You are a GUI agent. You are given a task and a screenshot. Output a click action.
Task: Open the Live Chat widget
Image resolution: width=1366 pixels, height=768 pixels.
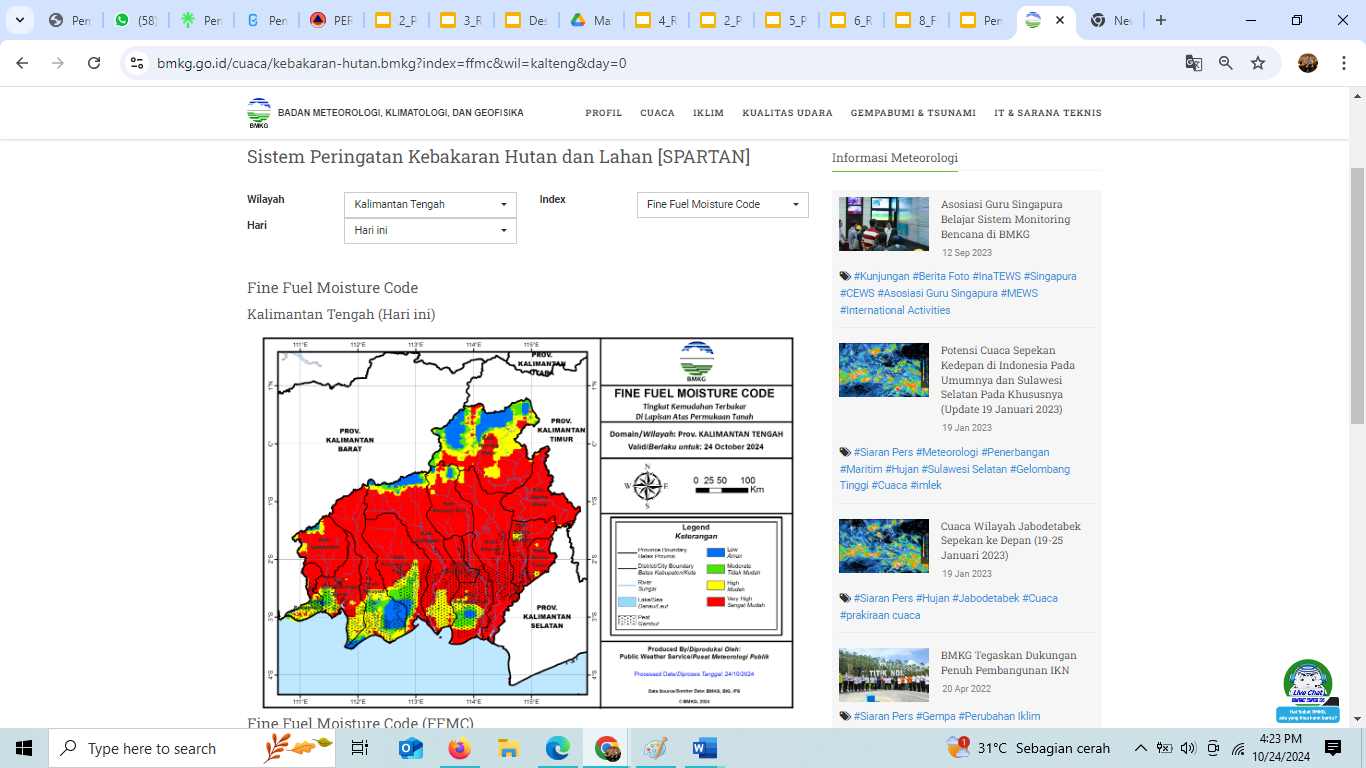pyautogui.click(x=1307, y=692)
